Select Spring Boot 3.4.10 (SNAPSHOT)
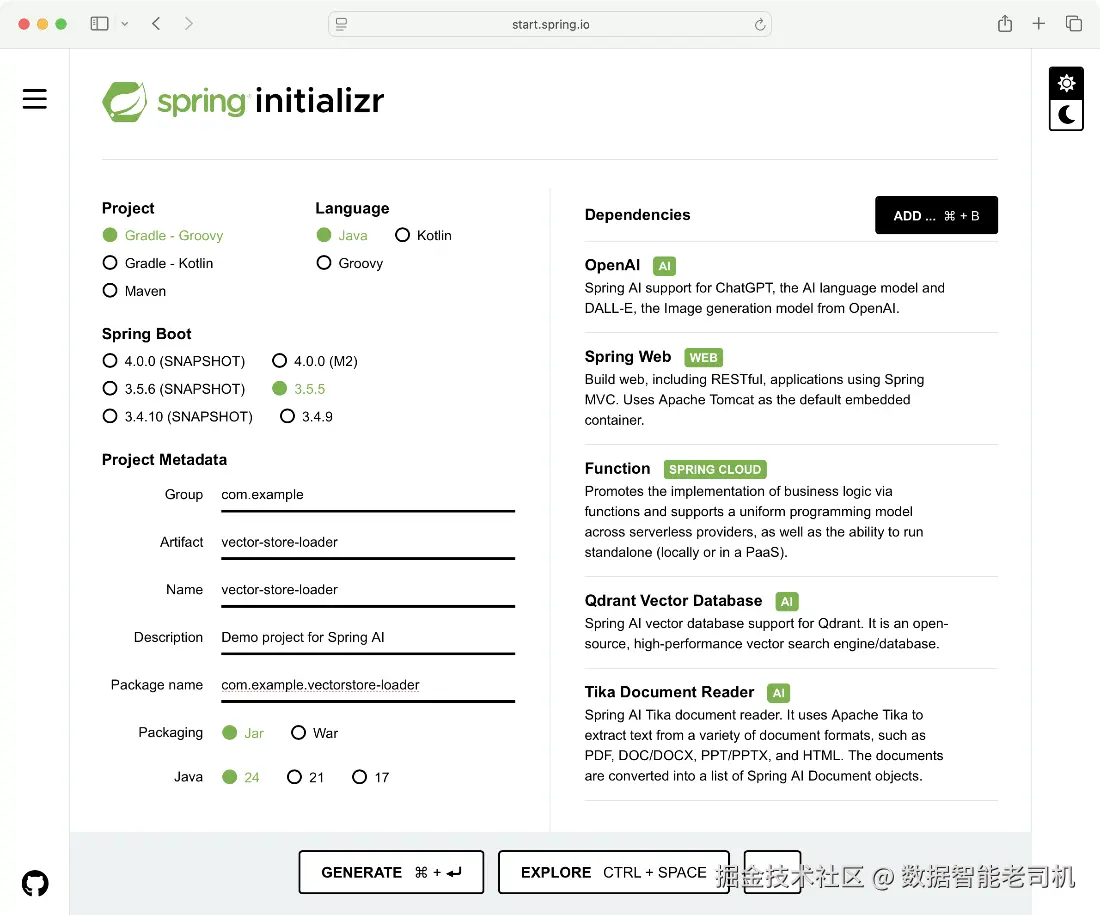 [177, 416]
